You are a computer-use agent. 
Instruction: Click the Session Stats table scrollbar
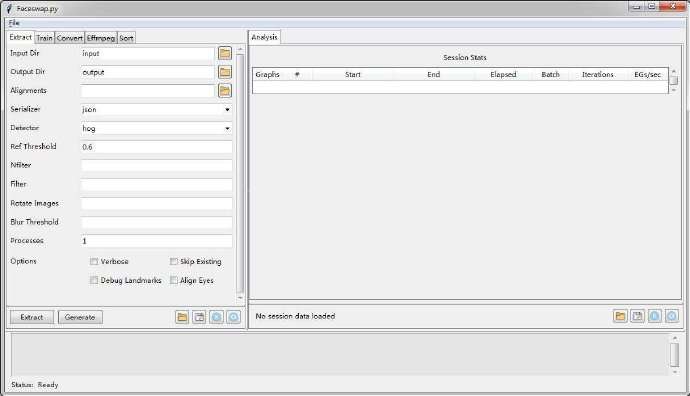coord(674,81)
